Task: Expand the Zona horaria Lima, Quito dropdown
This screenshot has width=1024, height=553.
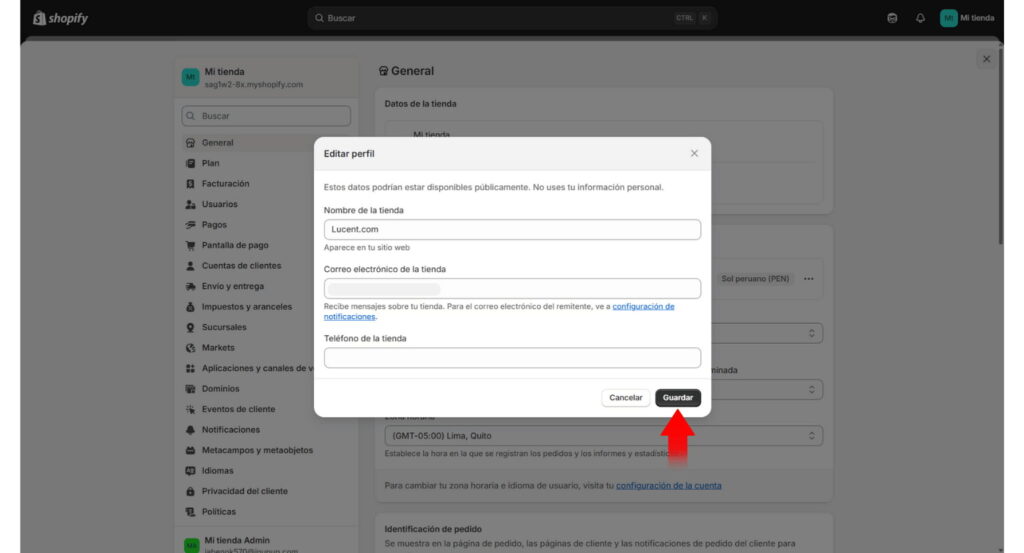Action: point(603,436)
